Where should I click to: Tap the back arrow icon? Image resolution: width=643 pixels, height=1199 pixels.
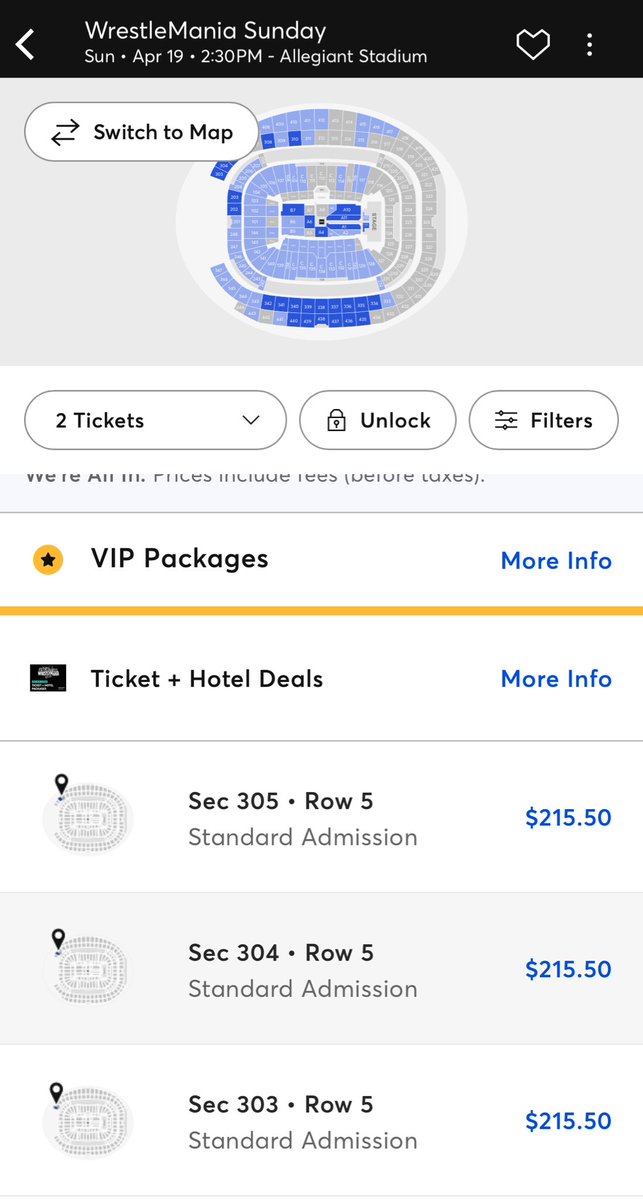[25, 44]
